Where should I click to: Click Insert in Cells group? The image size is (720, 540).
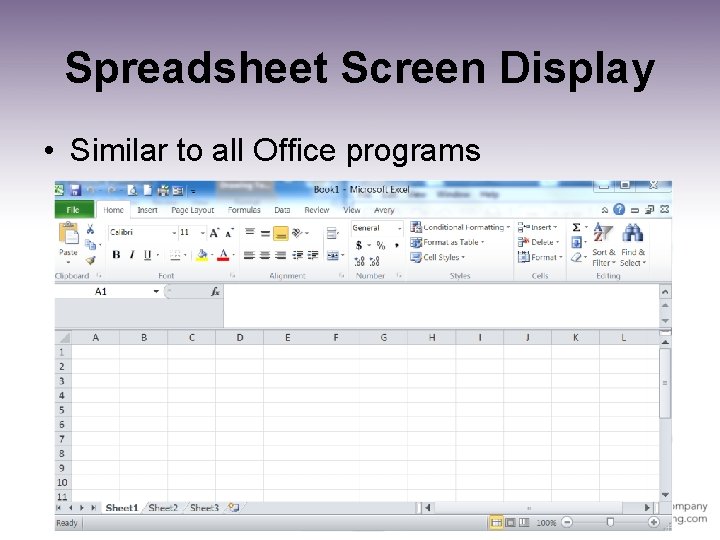tap(537, 227)
